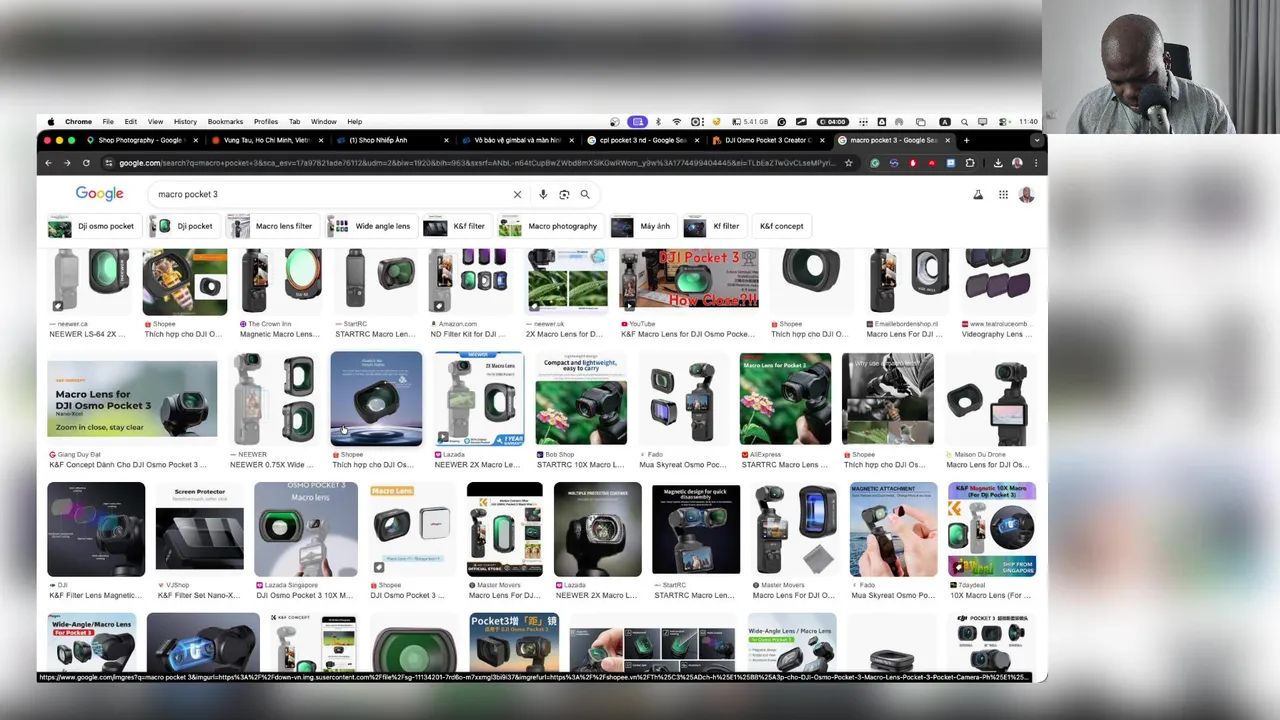Open 'ND Filter Kit for DJI' Amazon link
Screen dimensions: 1280x720
pos(470,334)
